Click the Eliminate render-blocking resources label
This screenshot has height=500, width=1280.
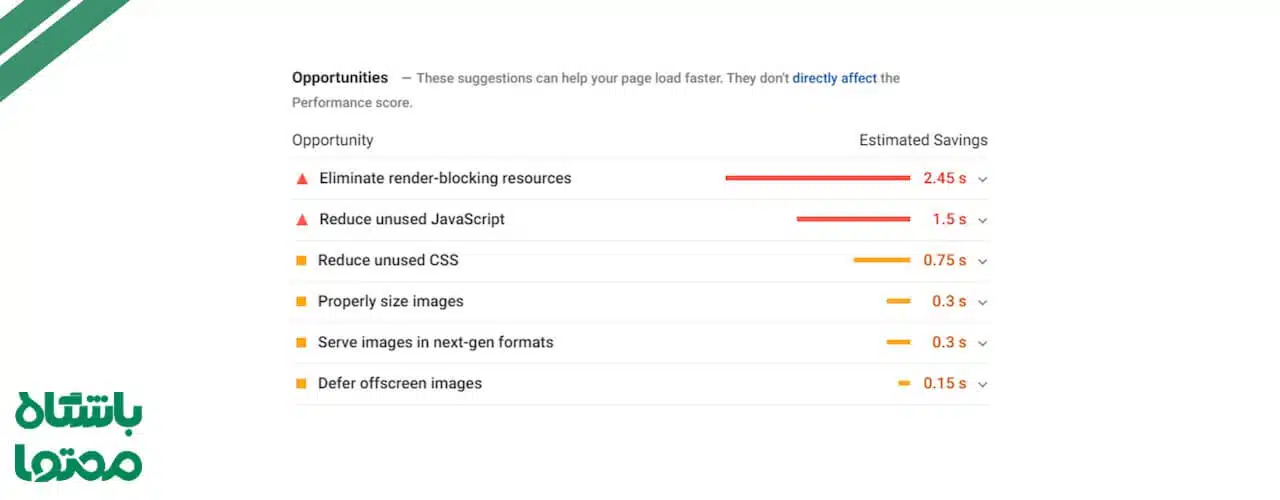(445, 178)
